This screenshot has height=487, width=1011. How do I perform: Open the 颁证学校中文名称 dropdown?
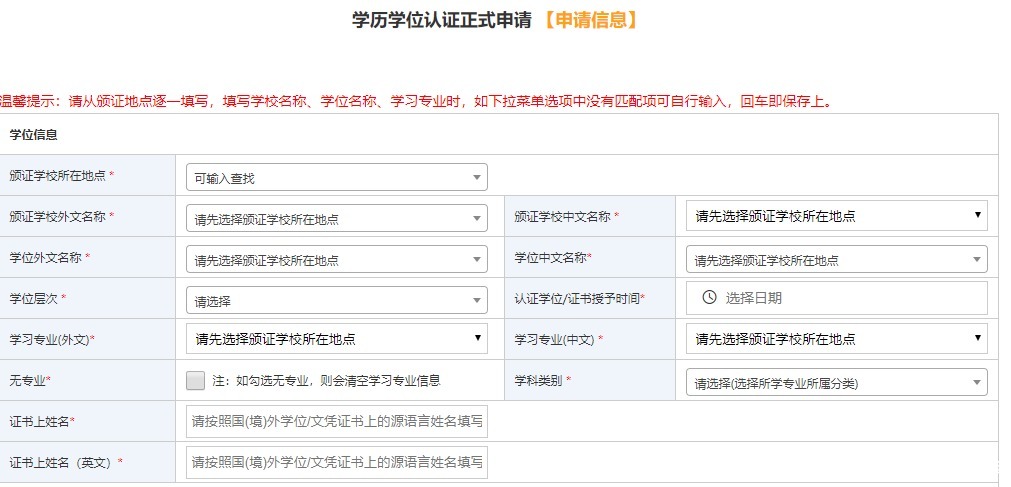tap(836, 215)
